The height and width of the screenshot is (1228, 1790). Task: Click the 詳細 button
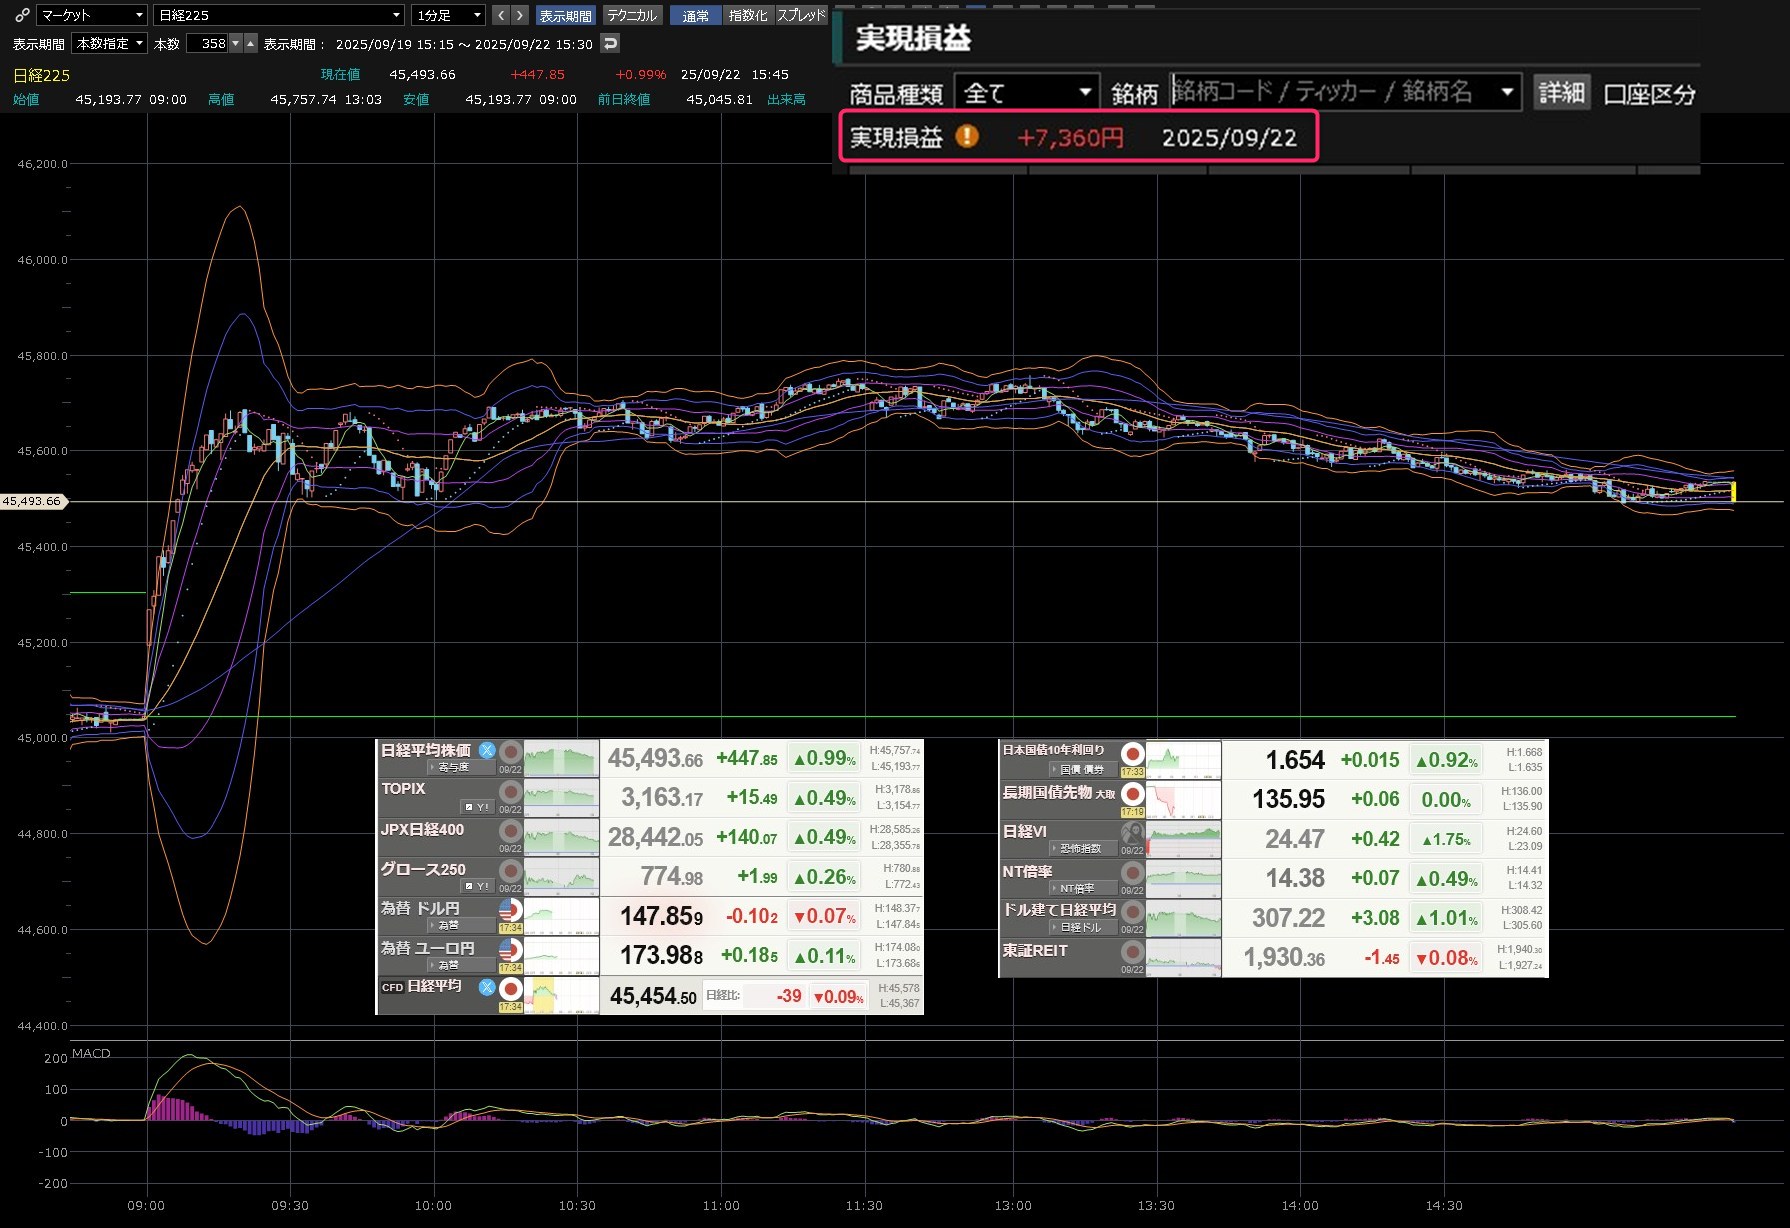(x=1561, y=93)
